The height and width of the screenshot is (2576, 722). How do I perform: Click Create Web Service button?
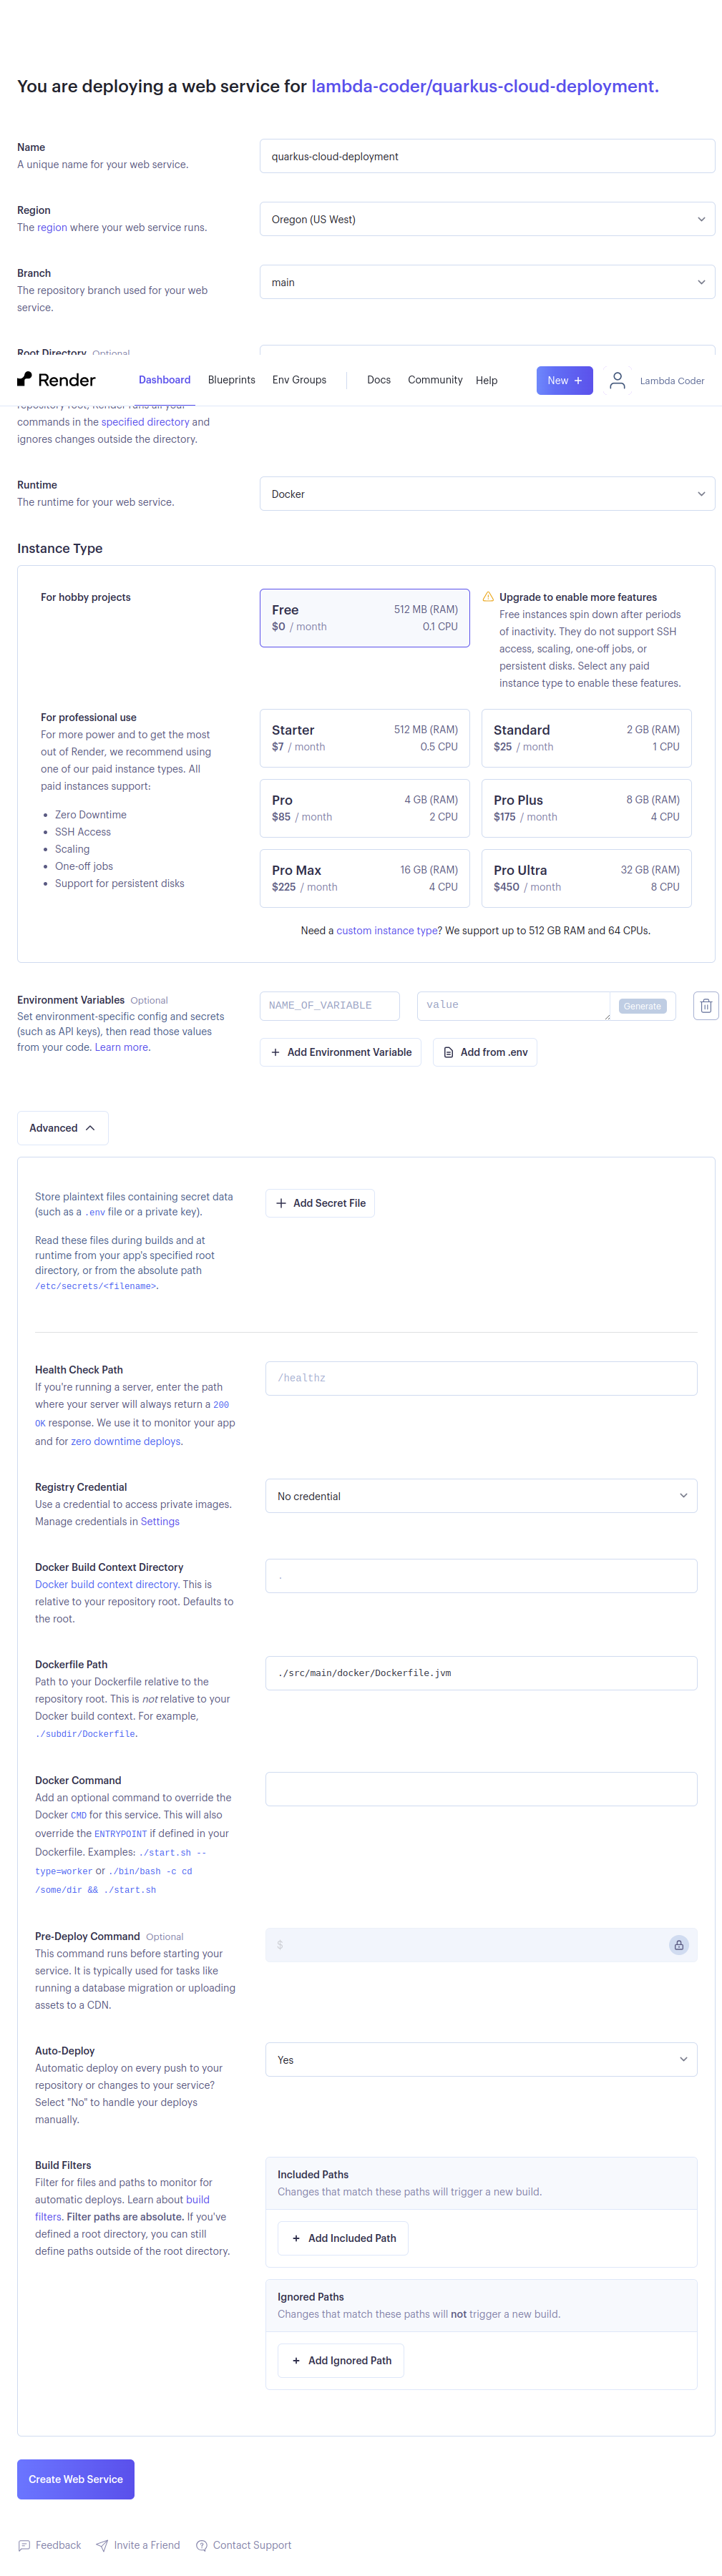pos(75,2479)
